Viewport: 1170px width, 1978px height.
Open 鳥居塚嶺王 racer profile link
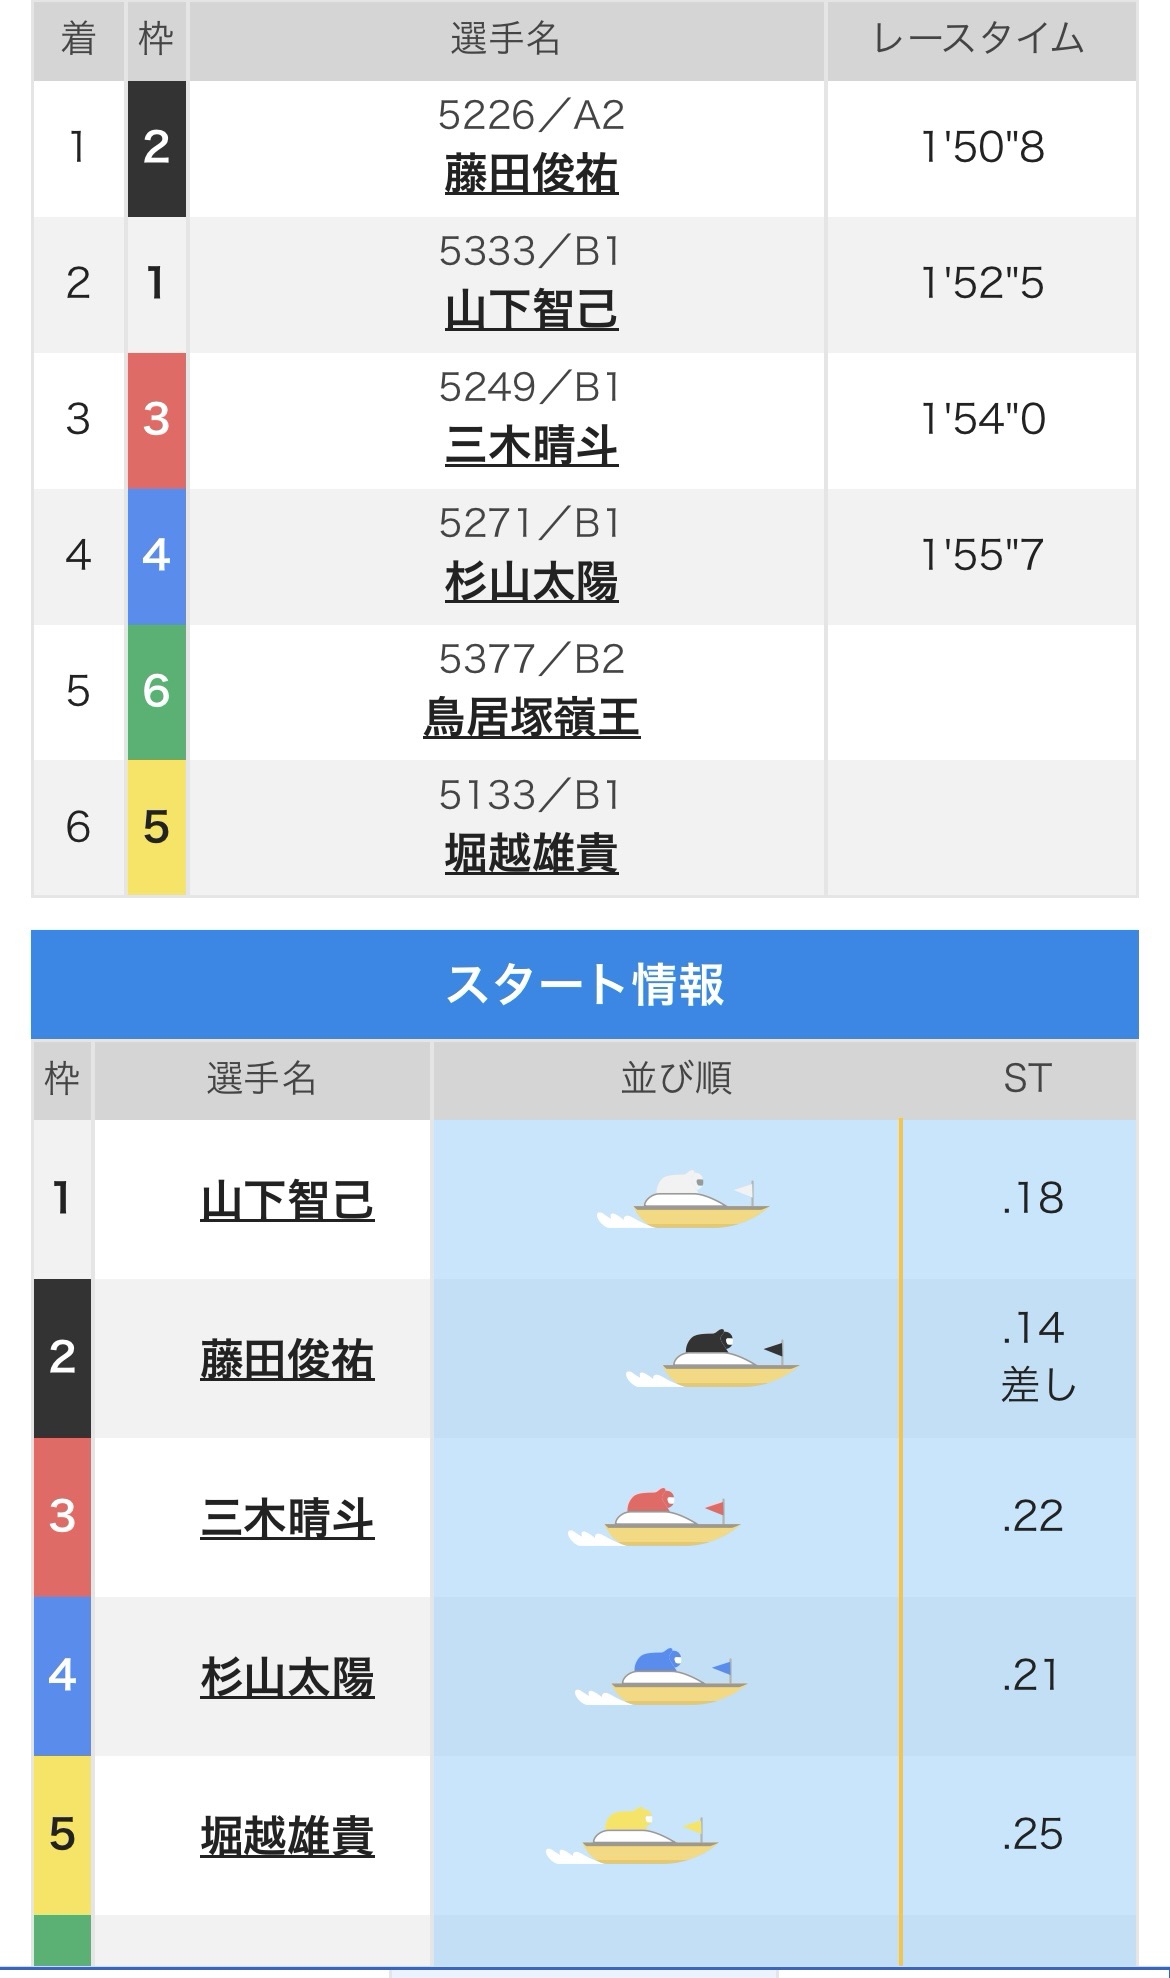click(x=531, y=719)
